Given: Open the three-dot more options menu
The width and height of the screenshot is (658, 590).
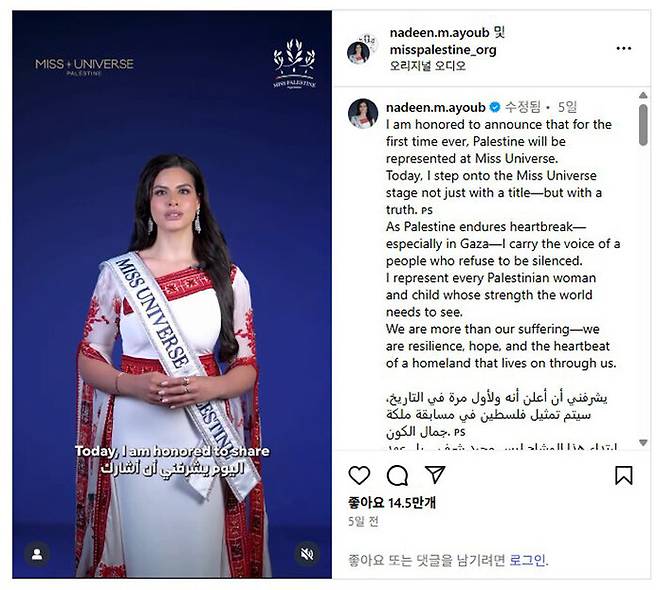Looking at the screenshot, I should click(x=624, y=49).
